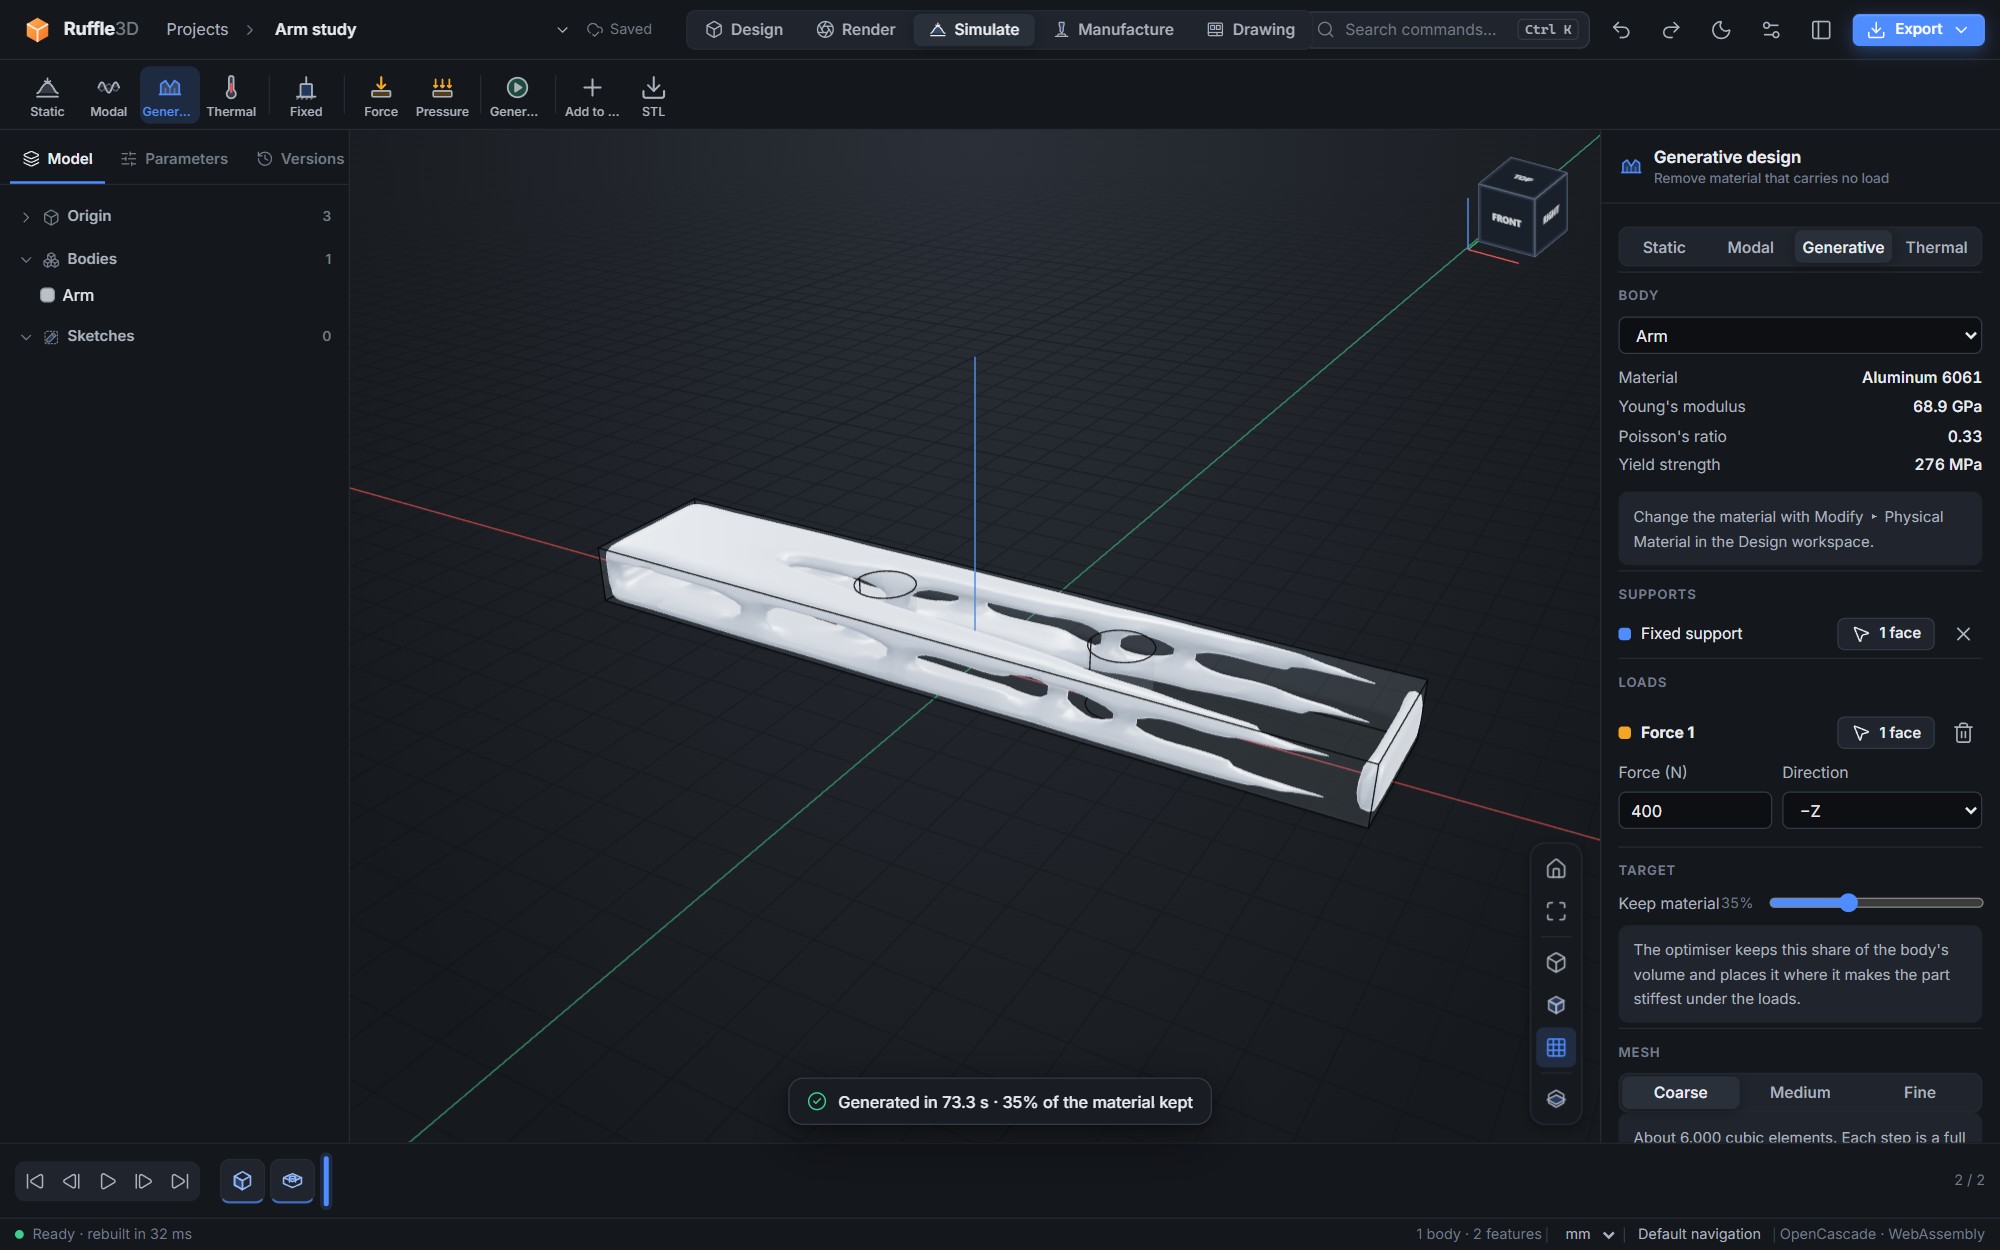Collapse the Bodies tree node
2000x1250 pixels.
26,259
